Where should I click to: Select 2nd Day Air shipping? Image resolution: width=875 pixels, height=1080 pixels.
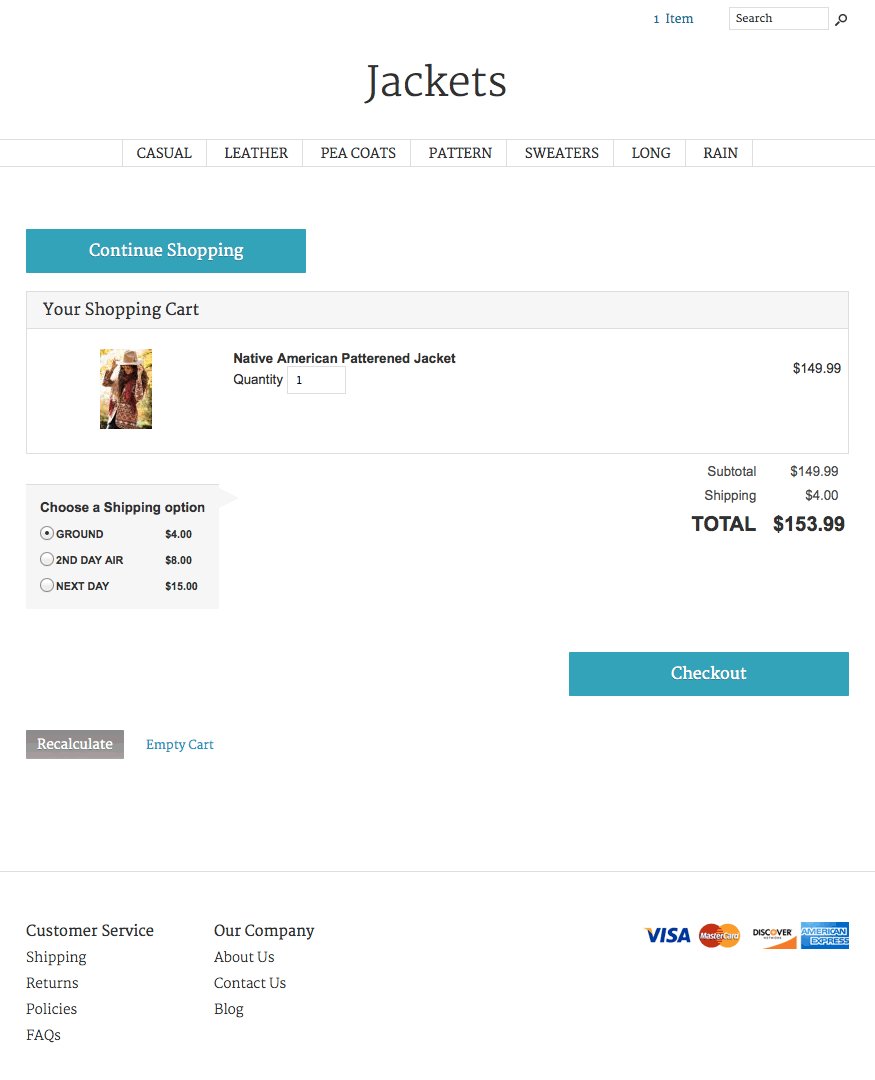(x=47, y=560)
